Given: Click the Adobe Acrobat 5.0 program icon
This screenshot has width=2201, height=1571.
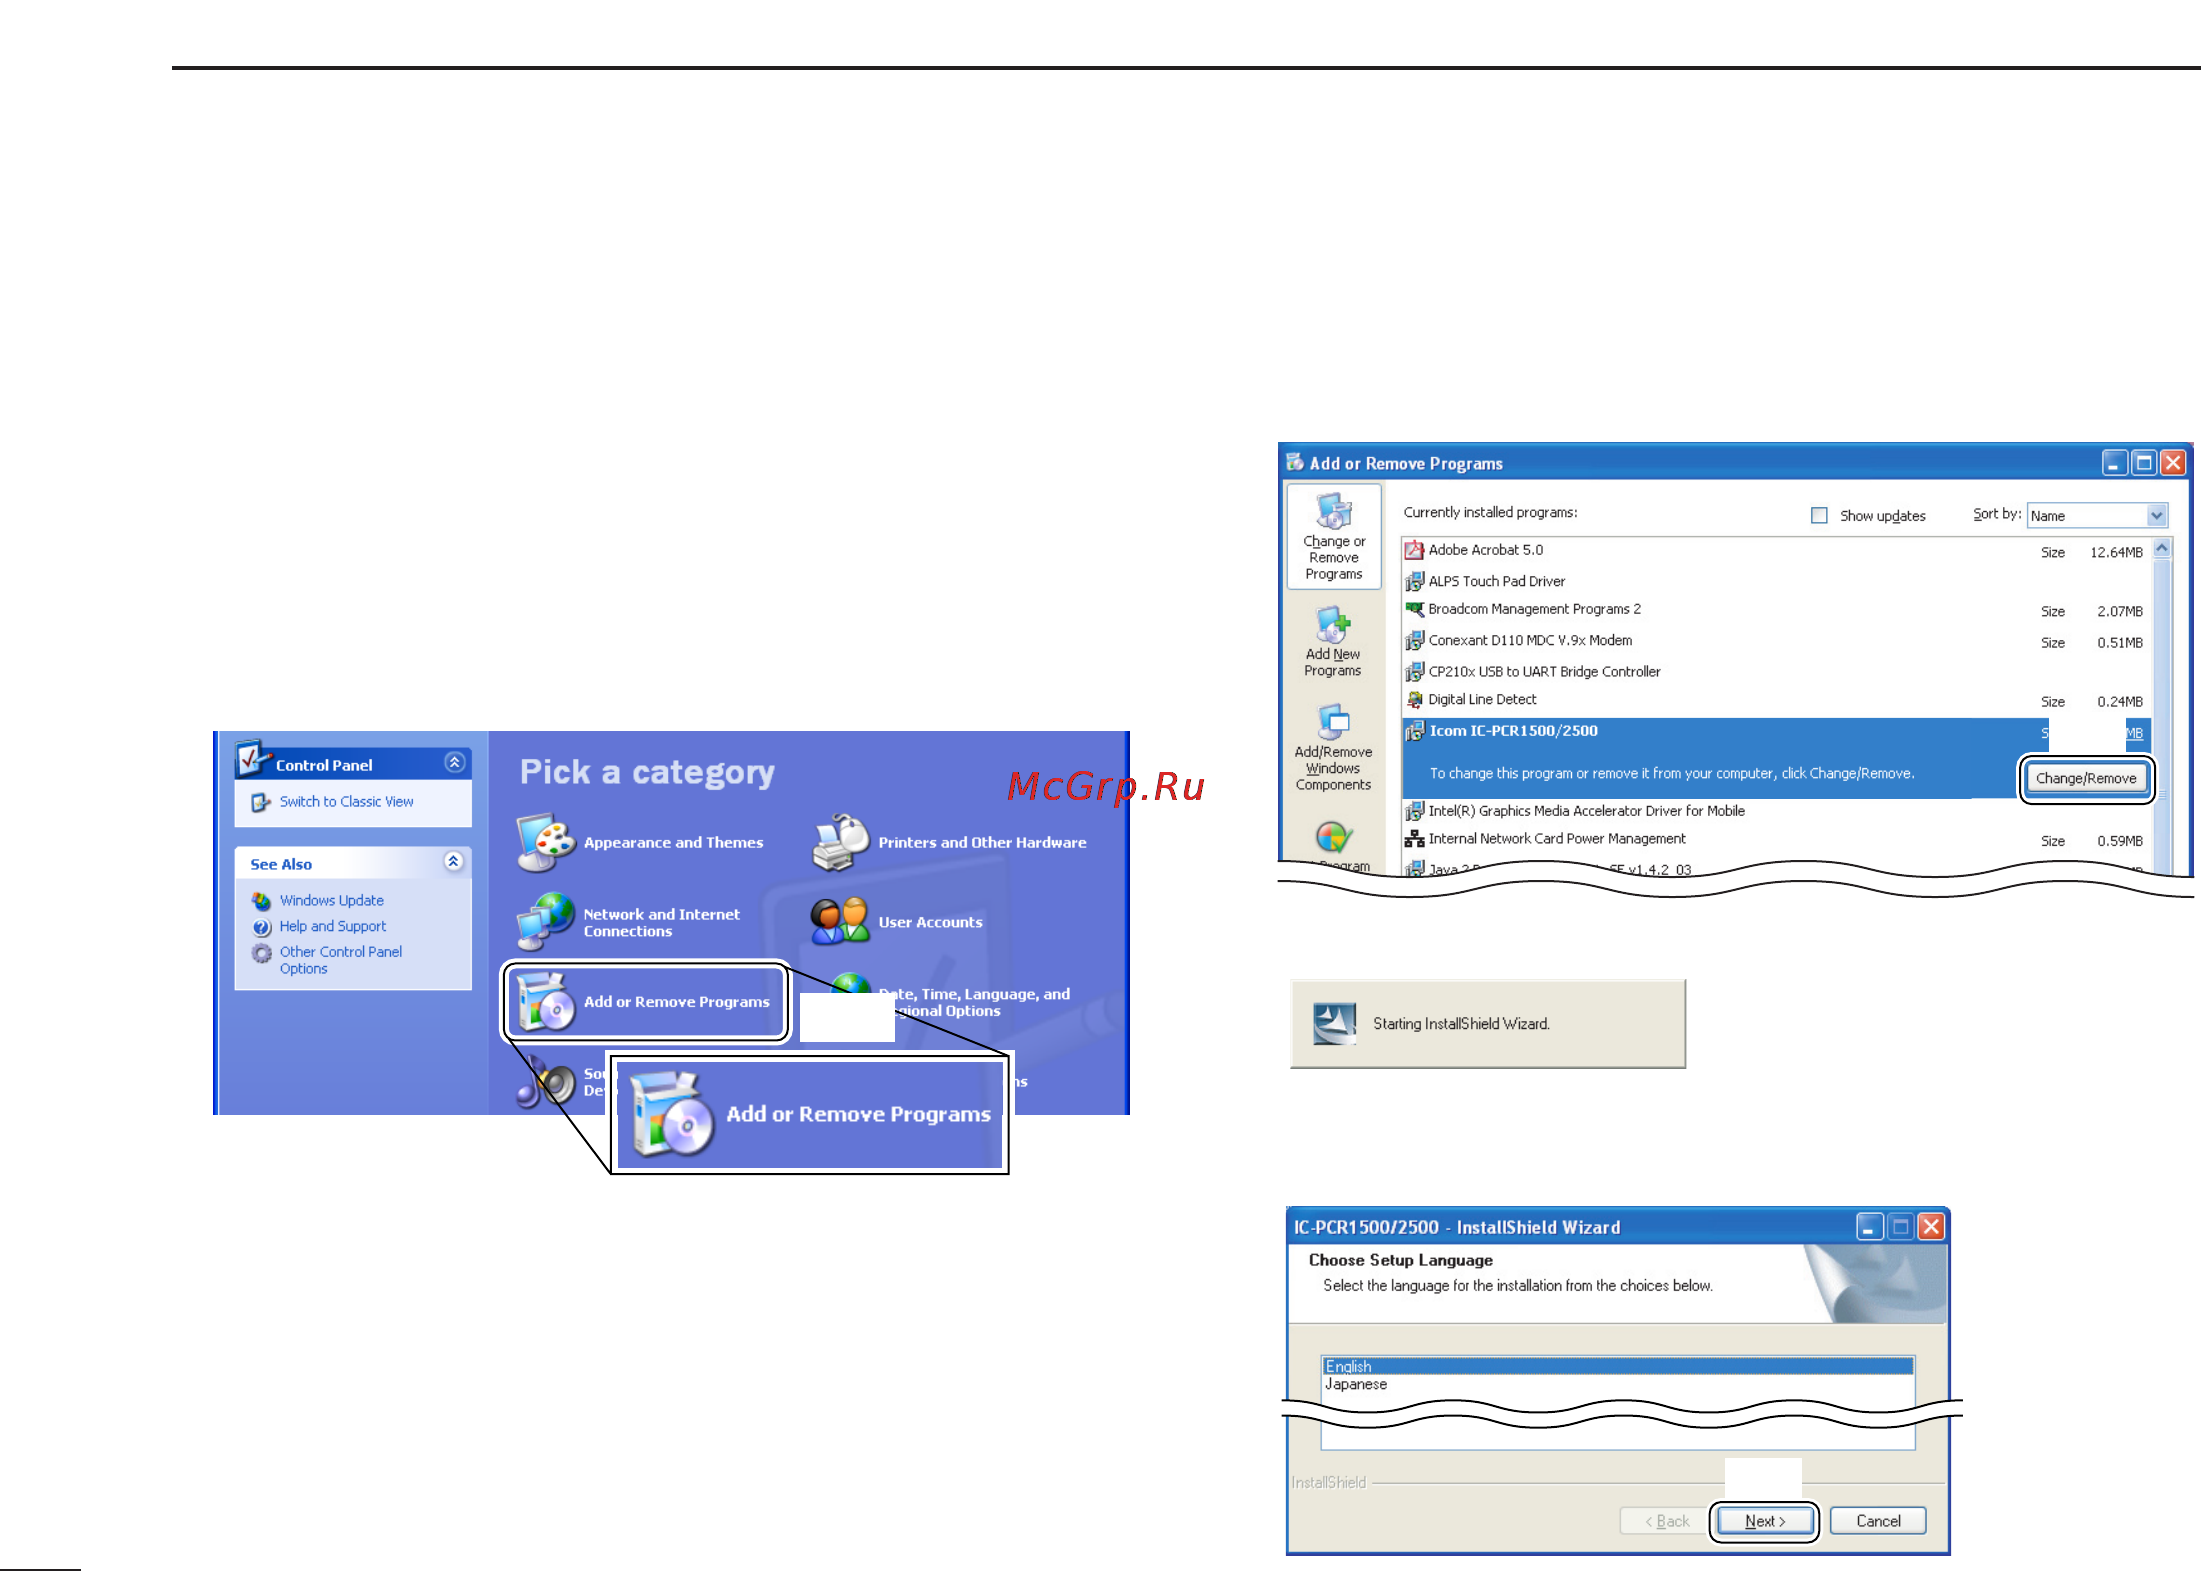Looking at the screenshot, I should pyautogui.click(x=1414, y=550).
